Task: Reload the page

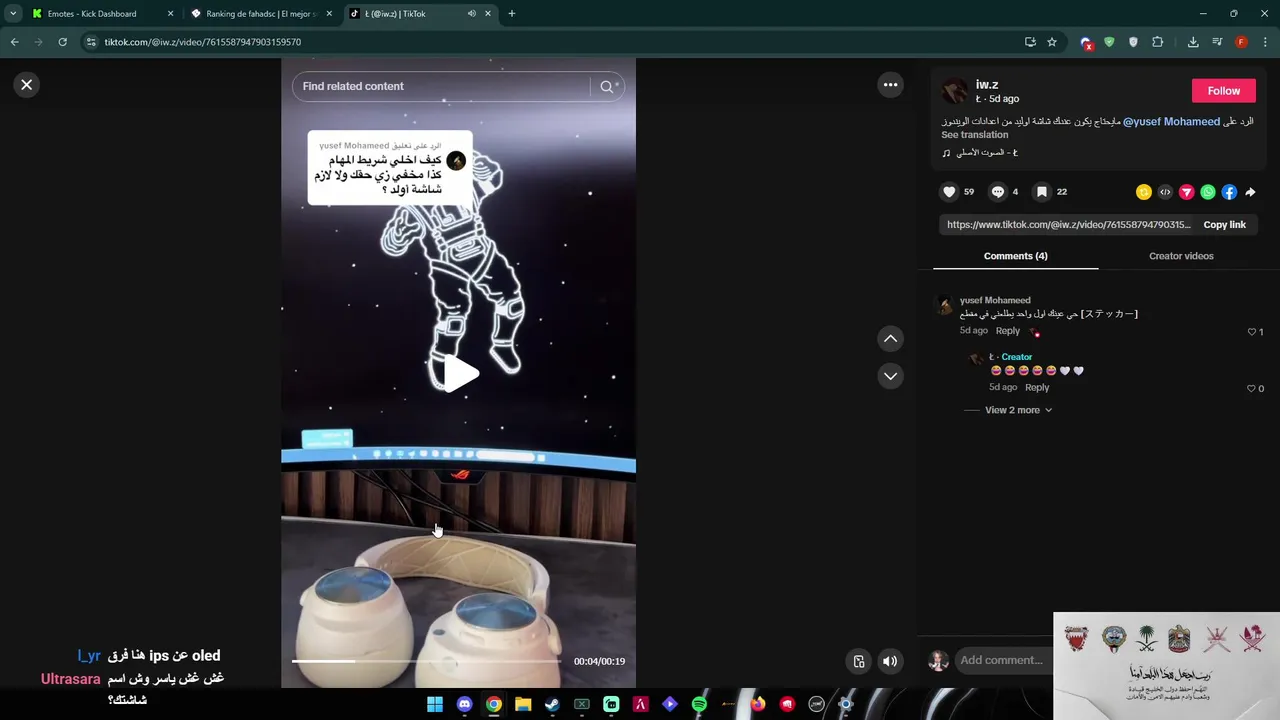Action: [62, 42]
